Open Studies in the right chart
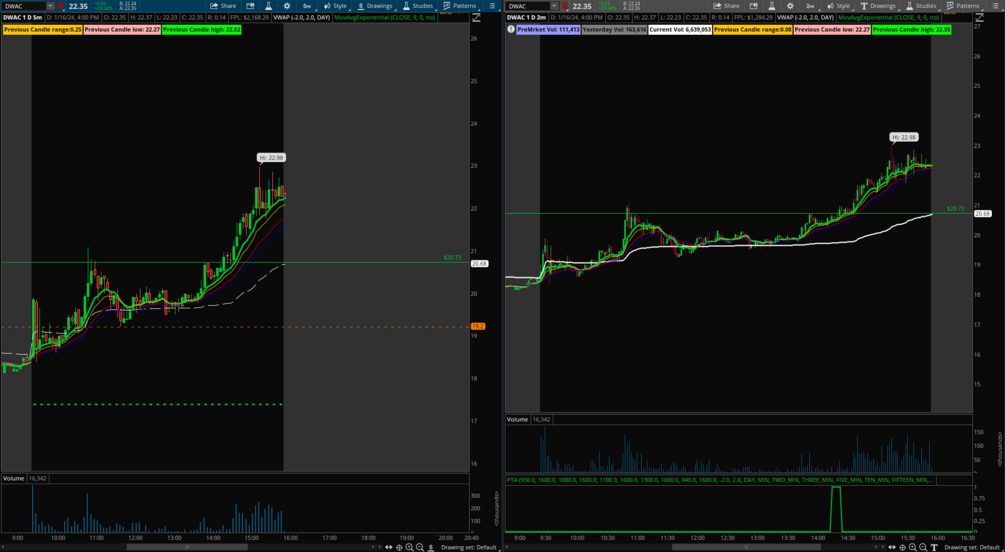 pos(921,6)
